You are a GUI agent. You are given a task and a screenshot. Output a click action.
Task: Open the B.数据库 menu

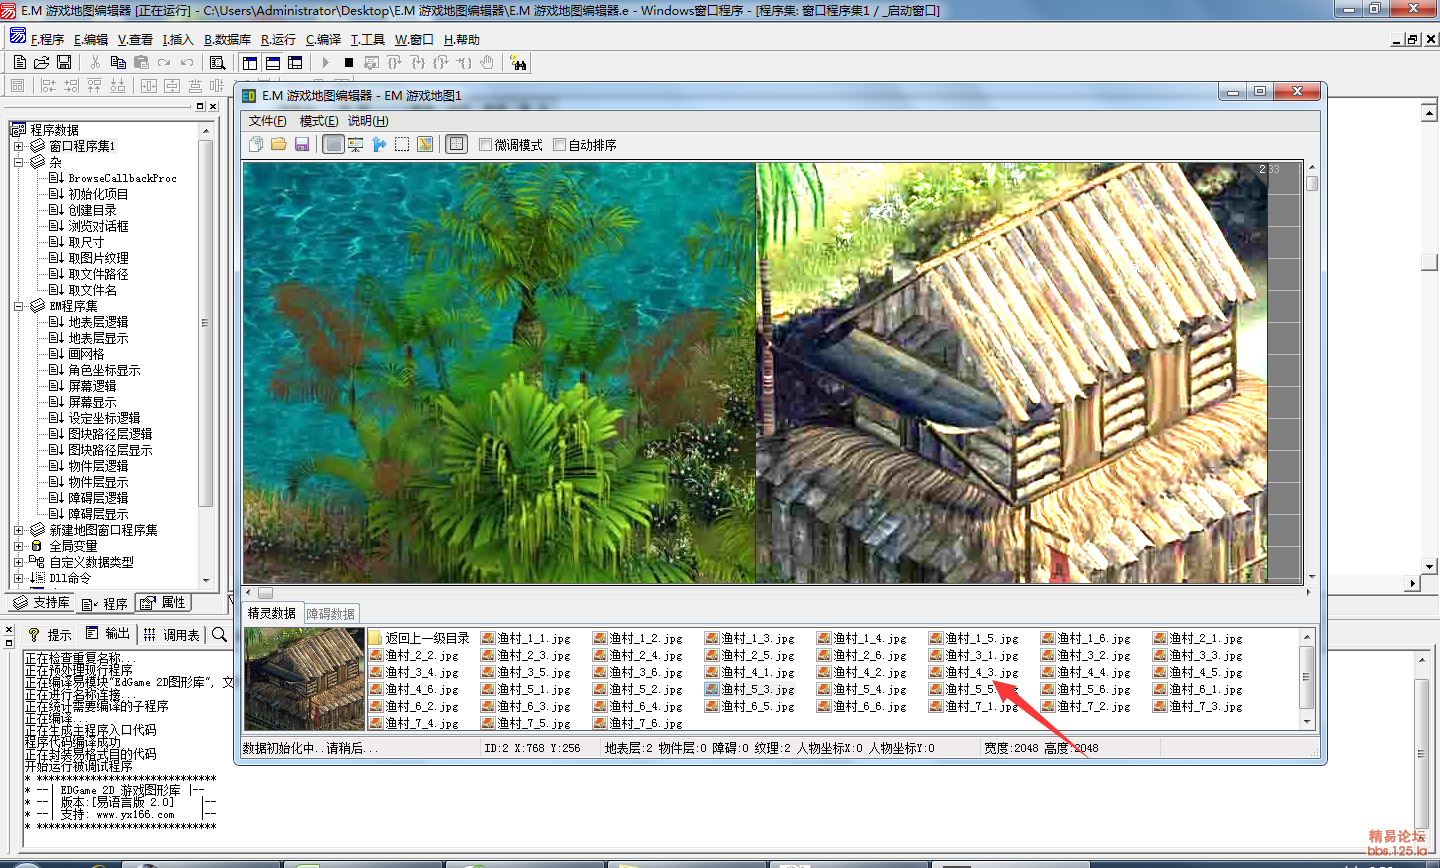pyautogui.click(x=227, y=40)
